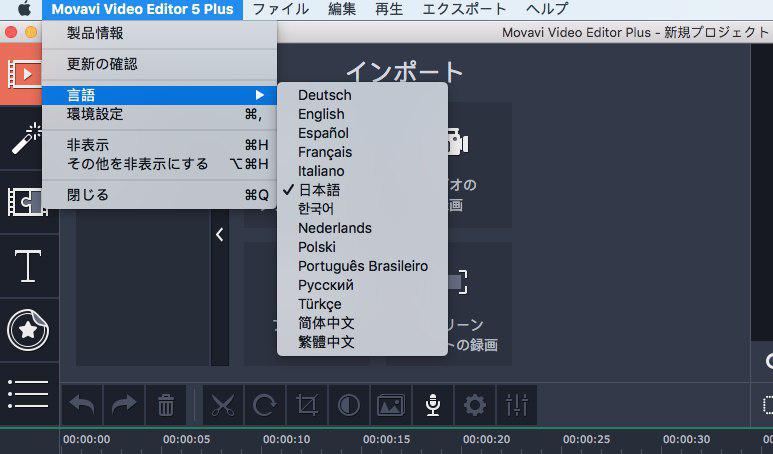Open the Movavi Video Editor 5 Plus menu
This screenshot has width=773, height=454.
(x=142, y=9)
